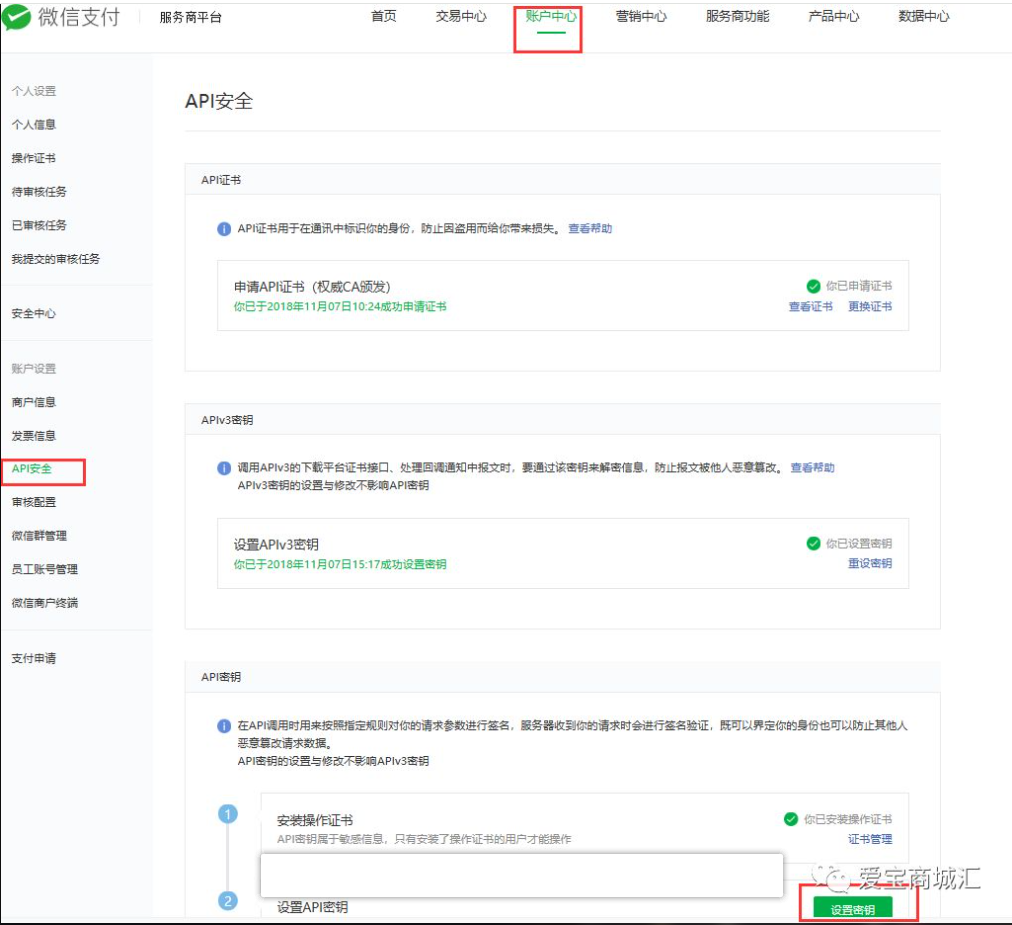Open the 证书管理 link
The width and height of the screenshot is (1012, 925).
pos(870,839)
